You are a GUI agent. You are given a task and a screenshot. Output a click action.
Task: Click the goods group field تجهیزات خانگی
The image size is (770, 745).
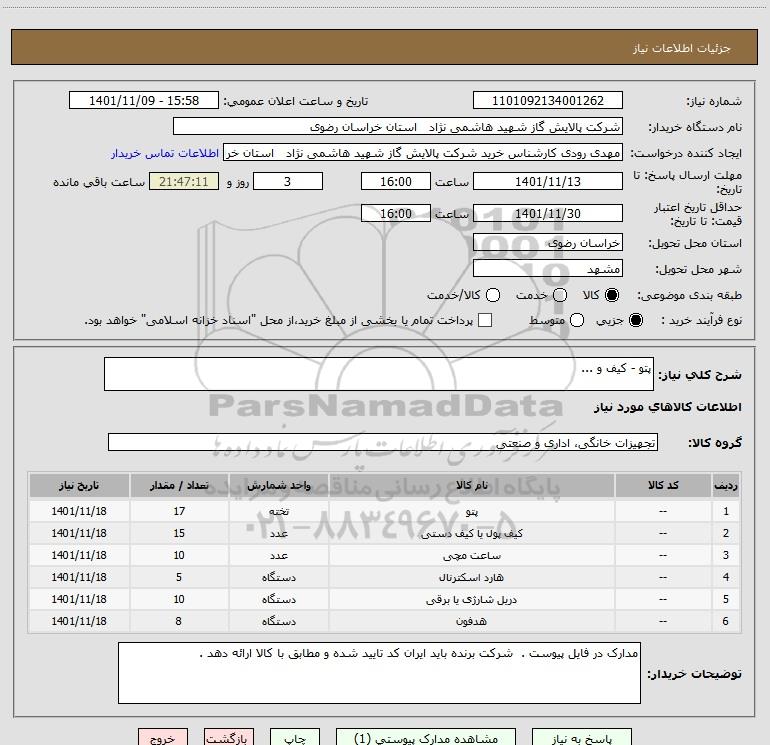383,442
